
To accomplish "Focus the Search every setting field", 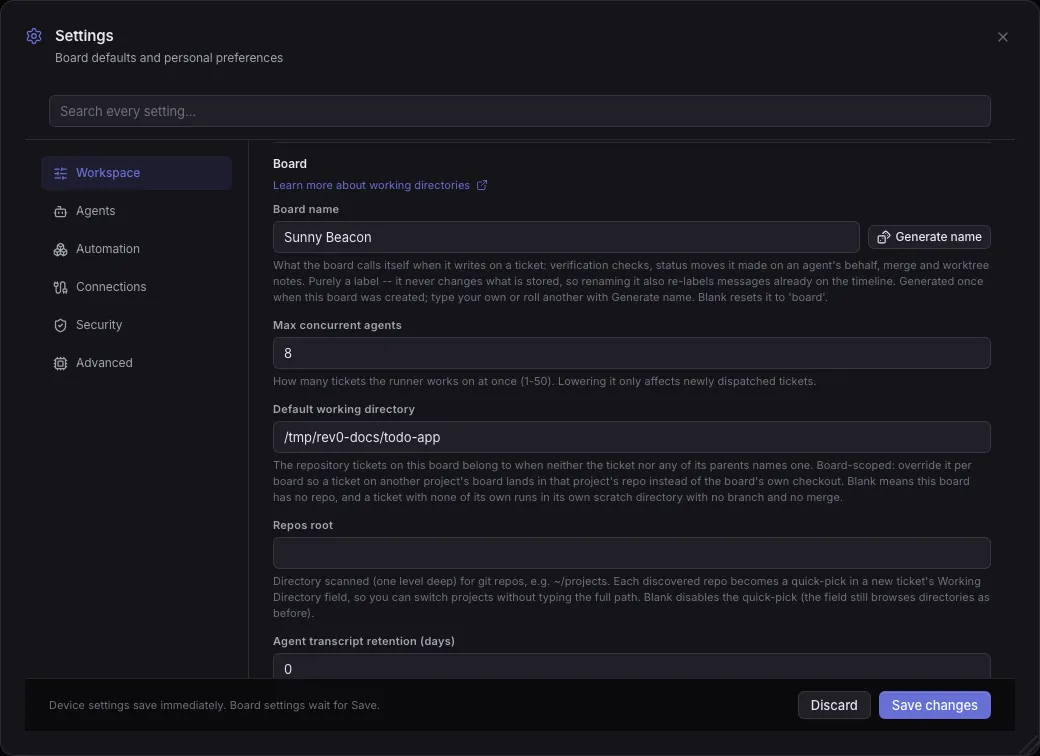I will (519, 111).
